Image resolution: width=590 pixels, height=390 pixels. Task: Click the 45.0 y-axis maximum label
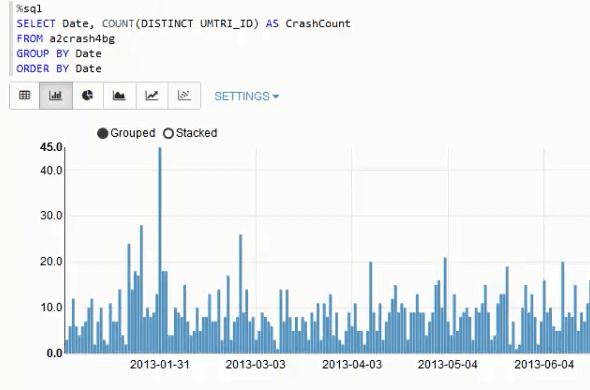[x=51, y=147]
